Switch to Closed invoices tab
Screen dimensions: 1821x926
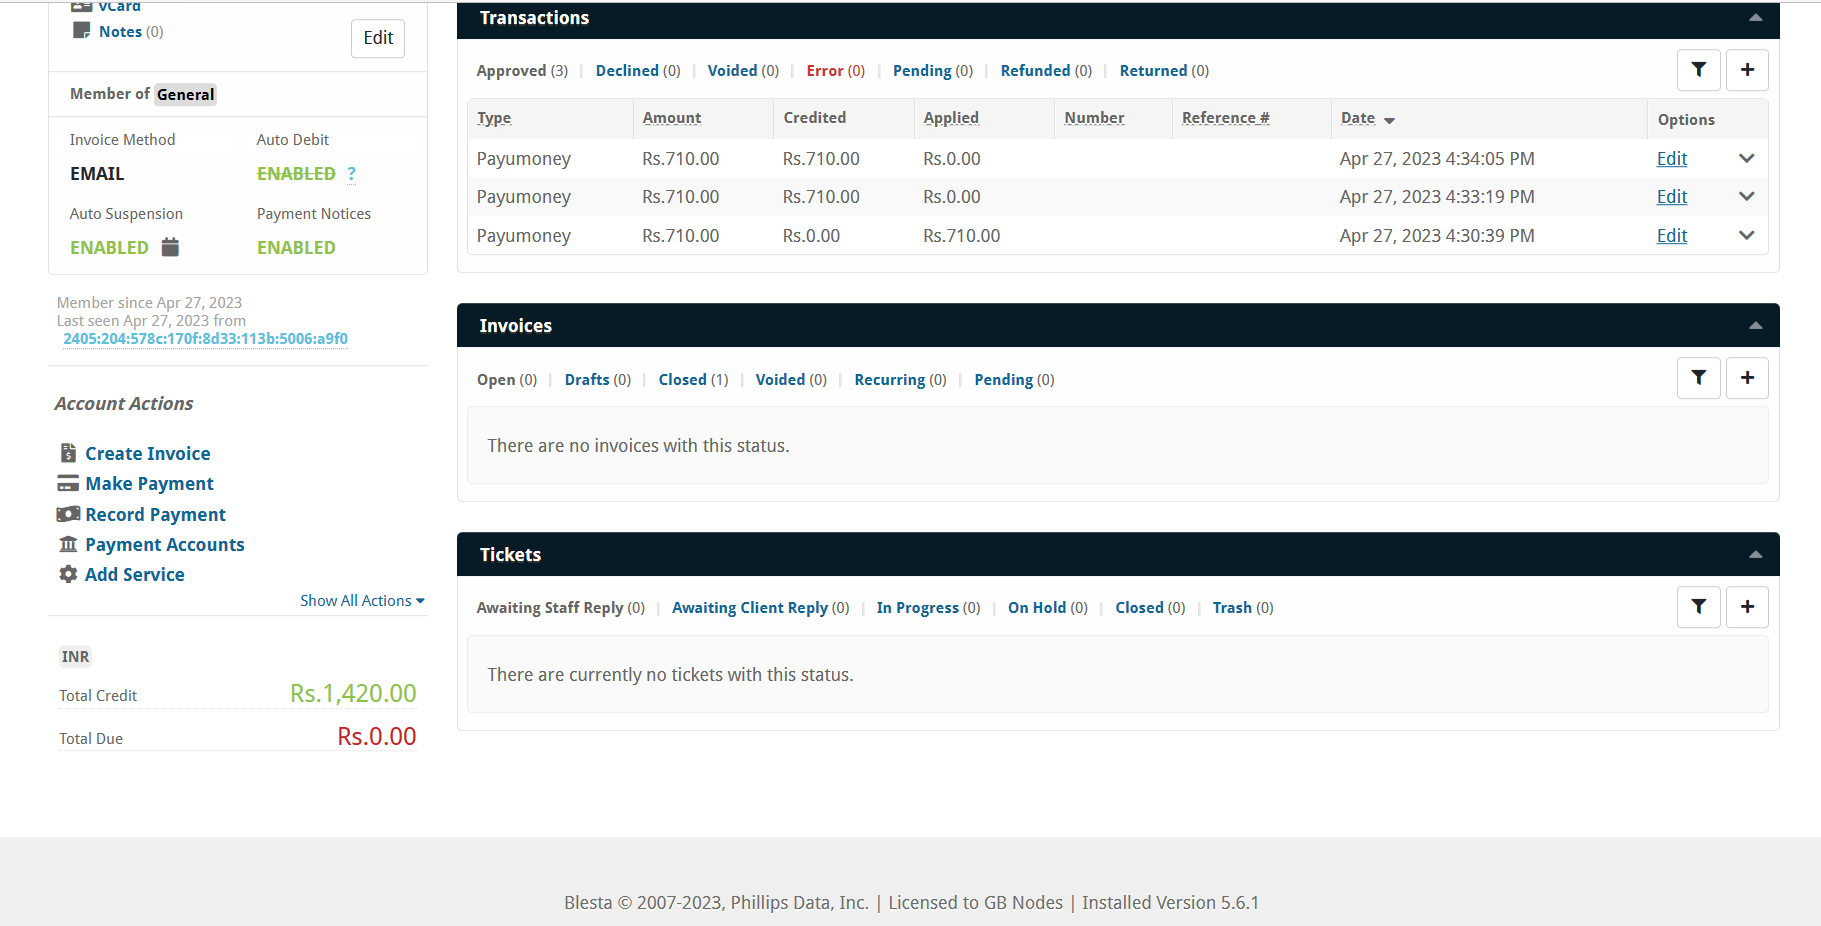(693, 380)
